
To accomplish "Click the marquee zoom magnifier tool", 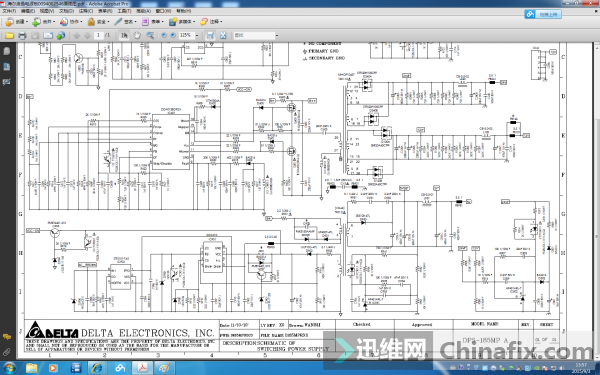I will (x=150, y=36).
